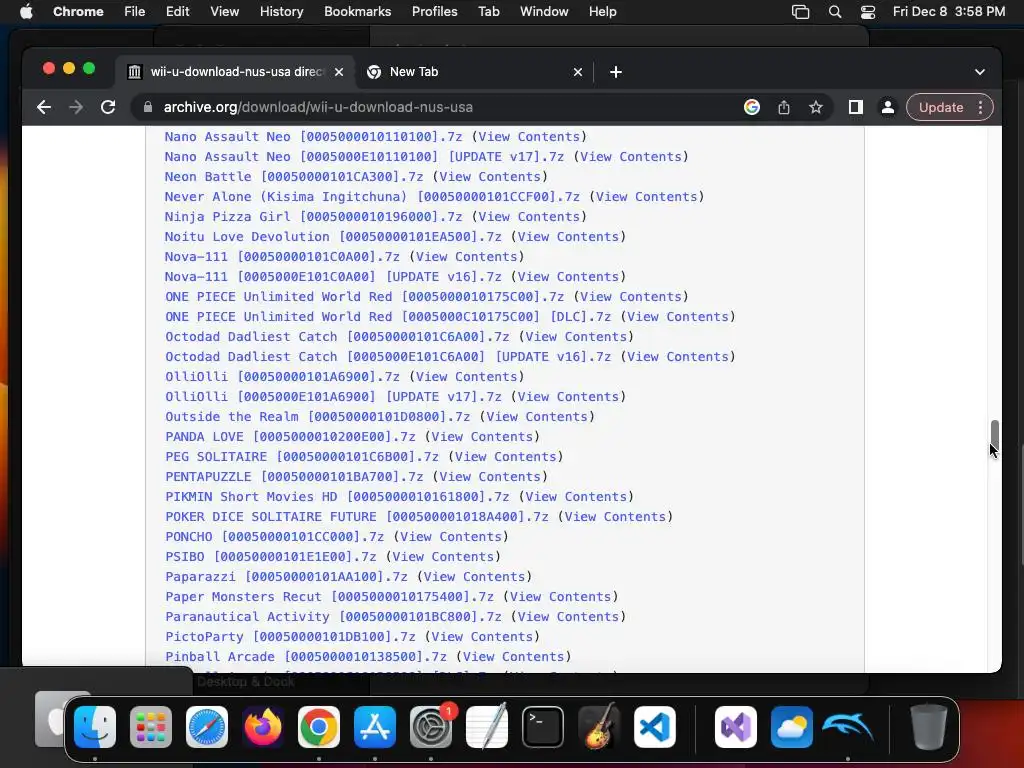Open Visual Studio Code from the Dock
The image size is (1024, 768).
[x=654, y=727]
